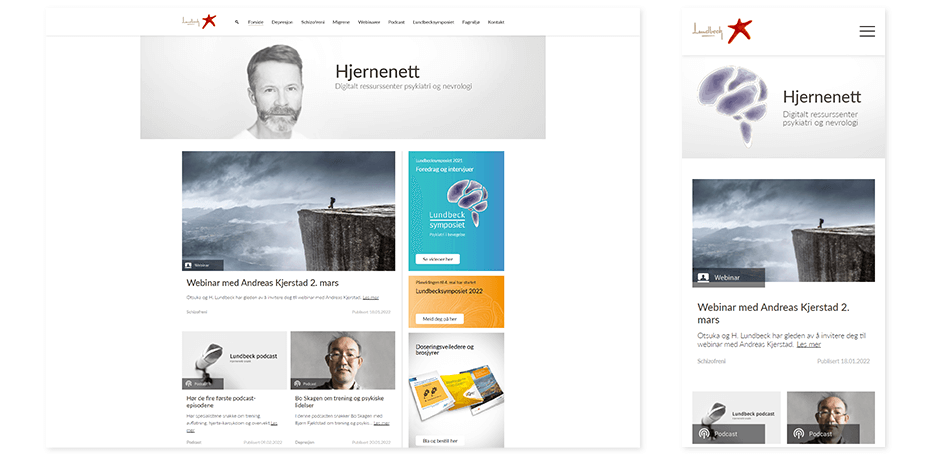Click desktop Lundbeck podcast microphone thumbnail

click(234, 360)
